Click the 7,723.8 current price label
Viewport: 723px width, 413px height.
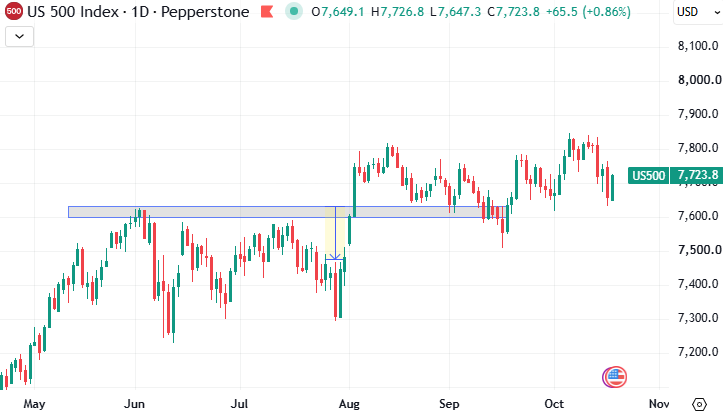(x=697, y=176)
